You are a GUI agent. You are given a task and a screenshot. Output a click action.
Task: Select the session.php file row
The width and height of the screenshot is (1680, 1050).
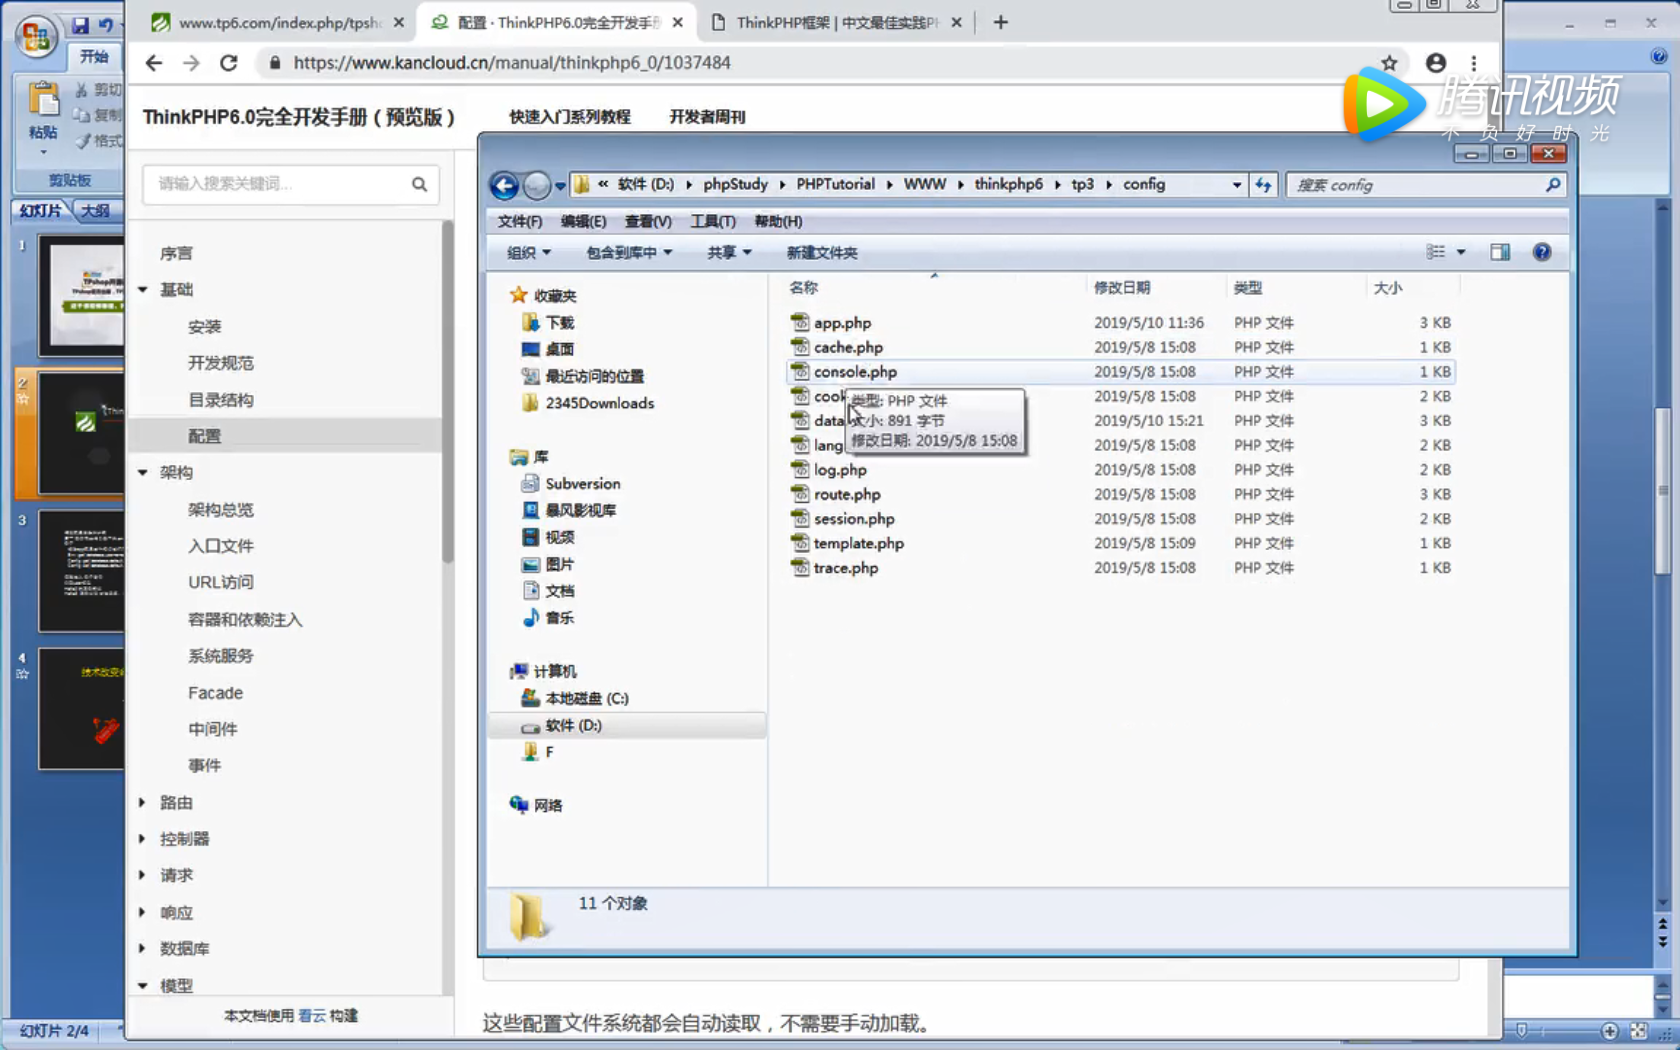click(x=1120, y=518)
